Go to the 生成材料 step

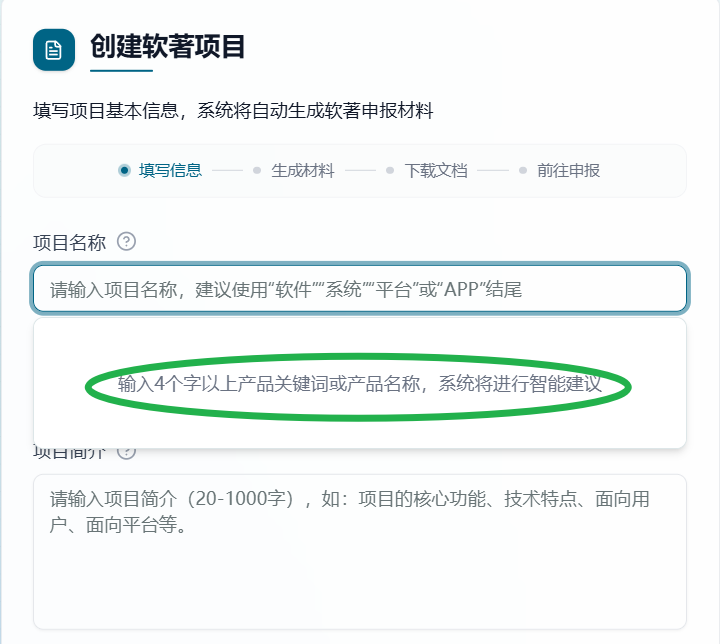tap(294, 170)
